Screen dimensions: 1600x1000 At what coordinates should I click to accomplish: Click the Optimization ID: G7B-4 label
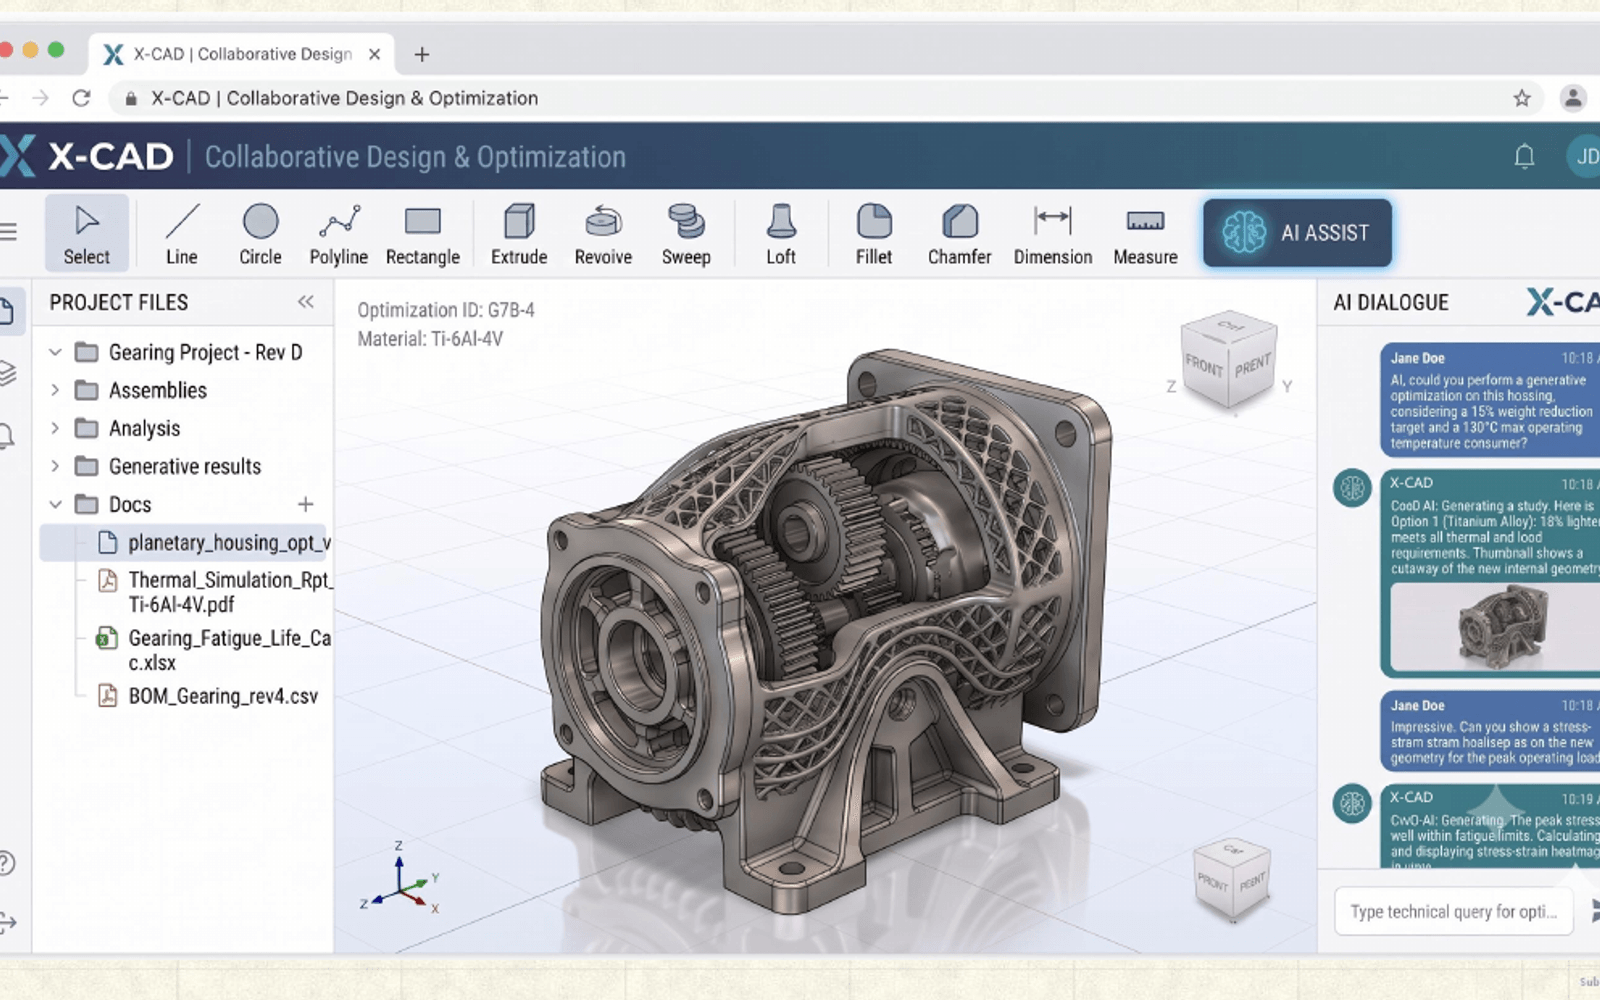point(446,310)
